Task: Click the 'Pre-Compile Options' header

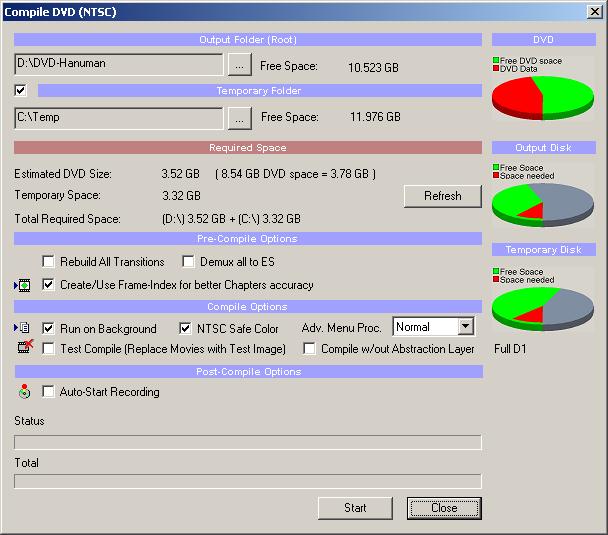Action: tap(248, 239)
